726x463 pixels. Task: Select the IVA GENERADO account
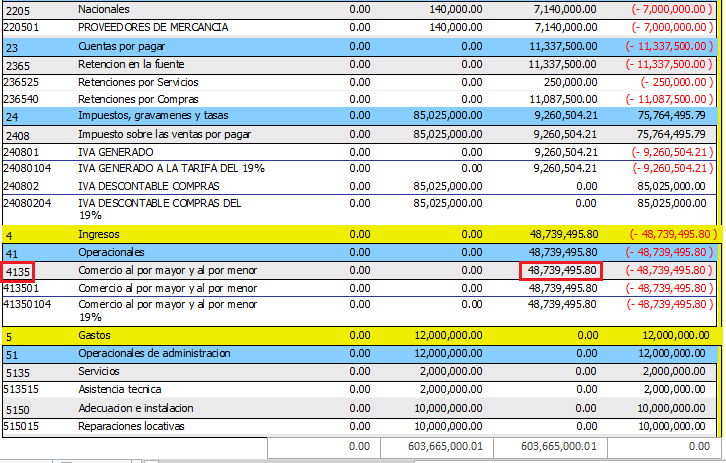pyautogui.click(x=115, y=152)
